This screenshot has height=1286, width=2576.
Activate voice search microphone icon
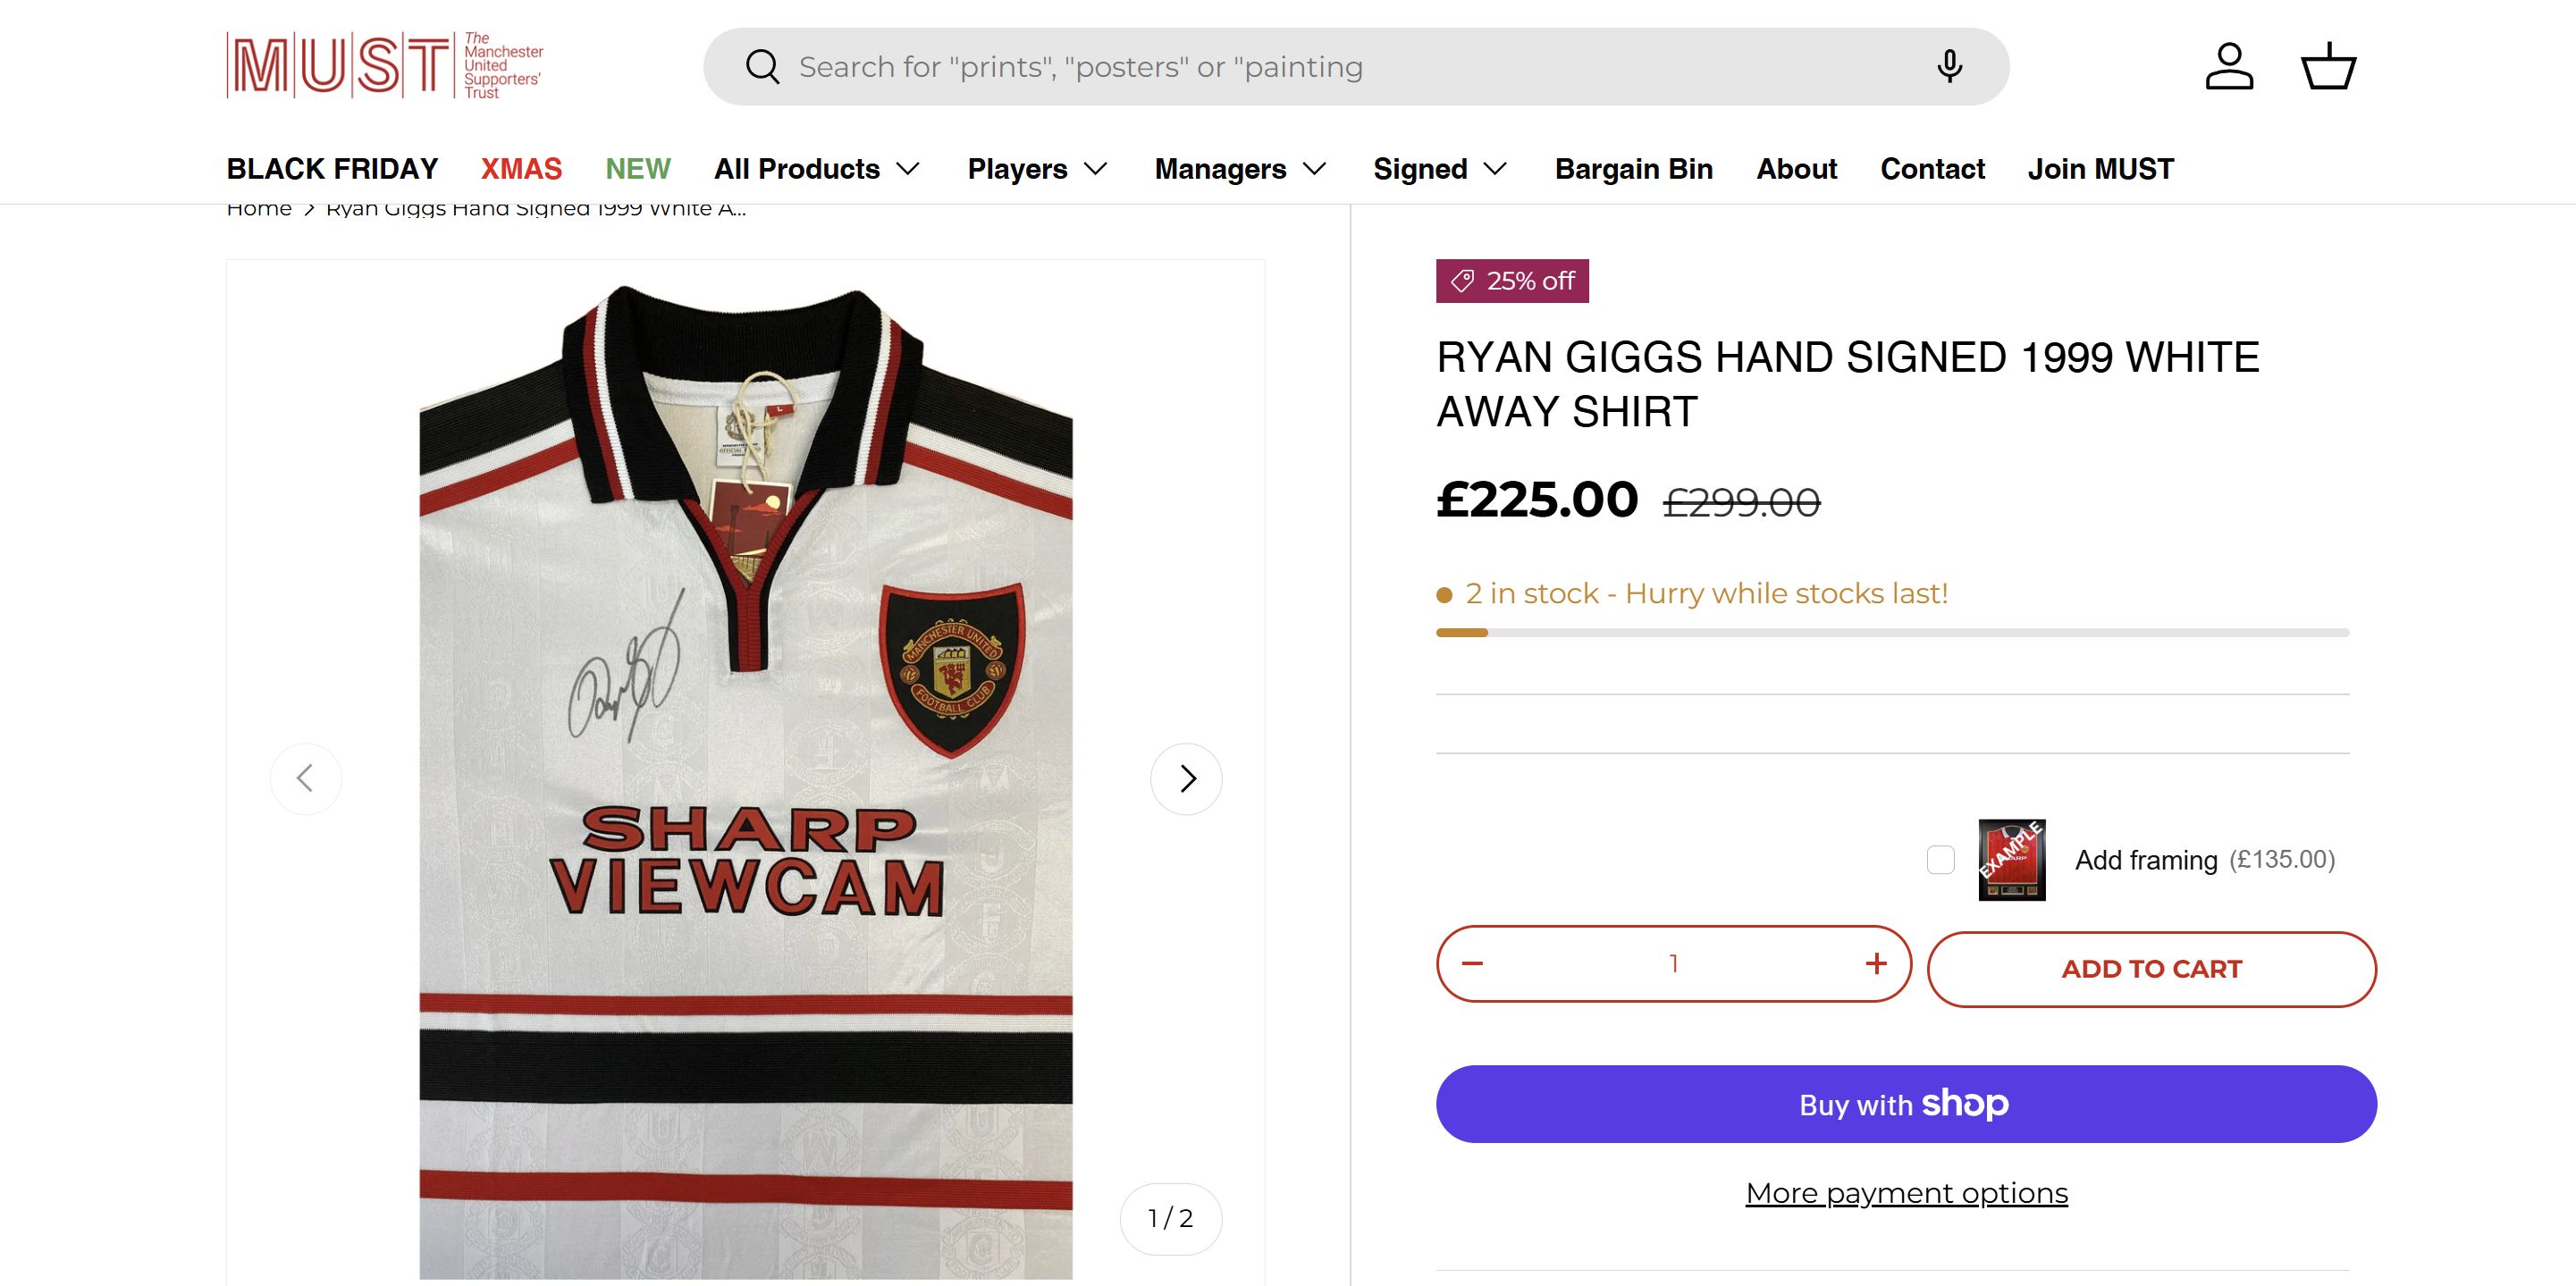1948,67
